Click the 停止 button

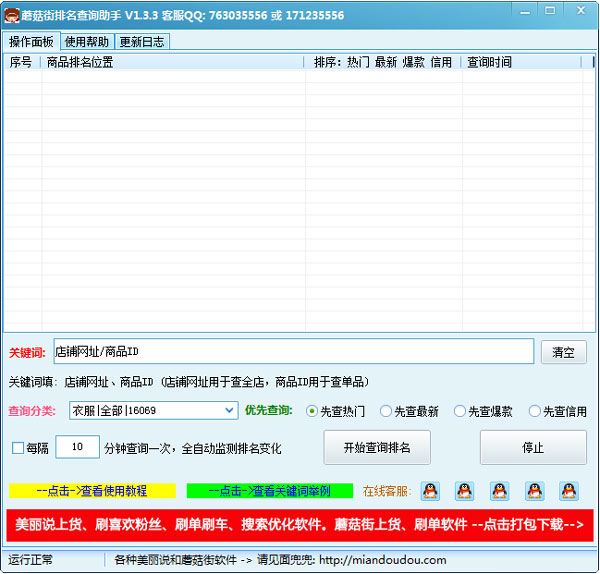tap(533, 447)
